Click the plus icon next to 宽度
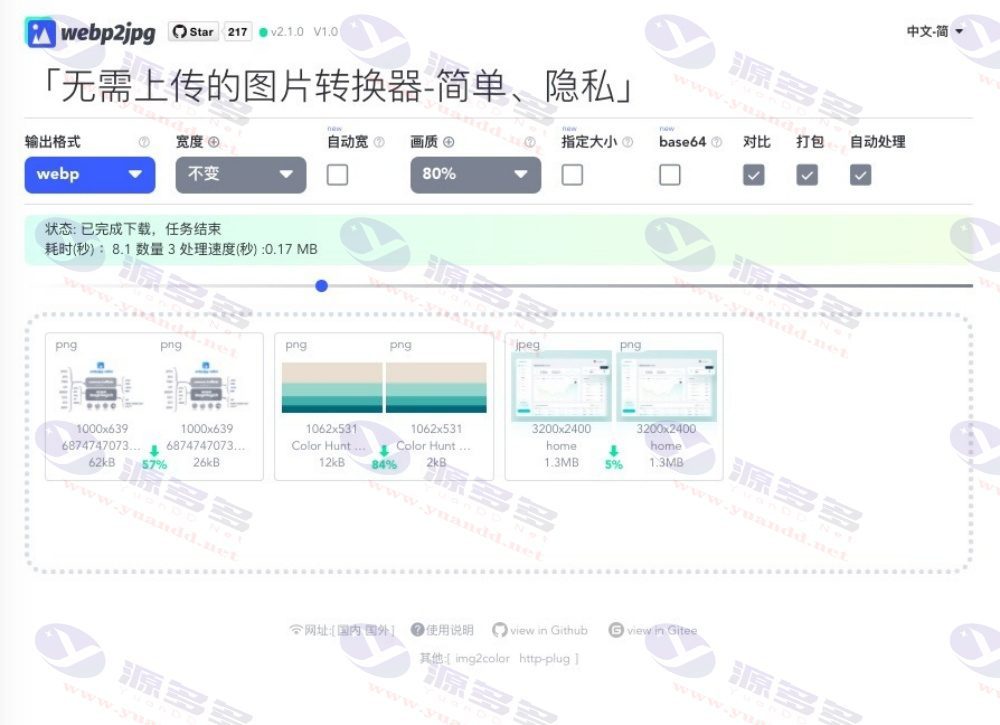 pyautogui.click(x=214, y=142)
